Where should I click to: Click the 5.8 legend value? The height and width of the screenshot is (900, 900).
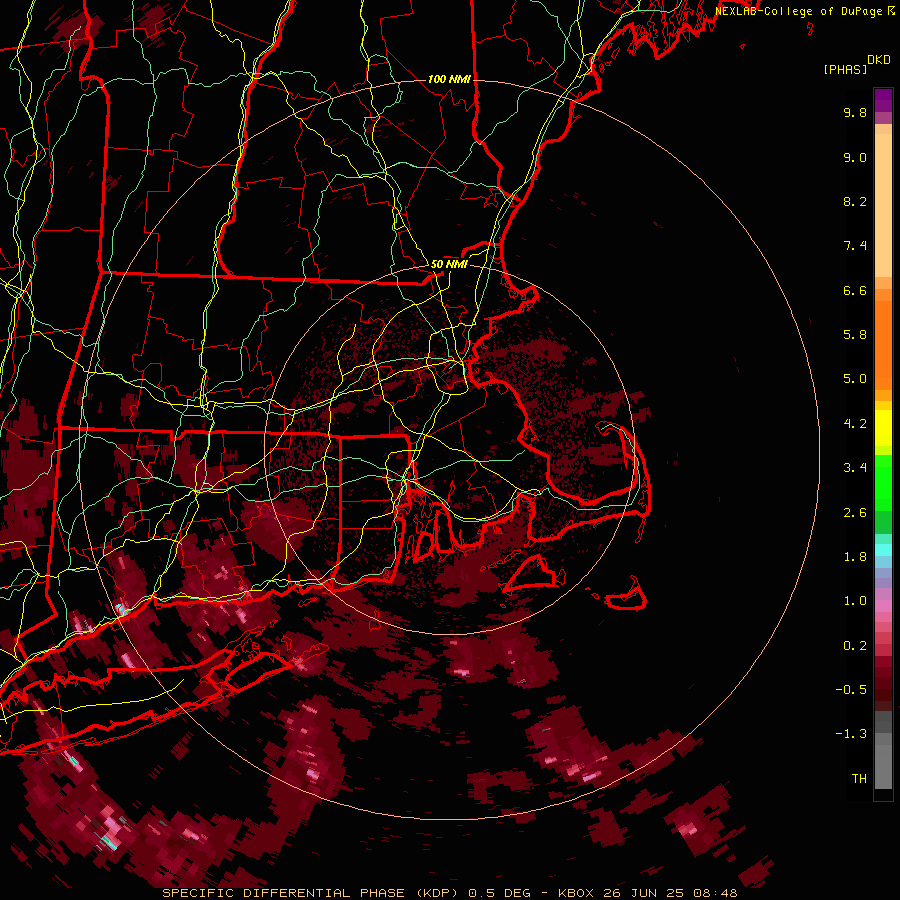point(855,335)
